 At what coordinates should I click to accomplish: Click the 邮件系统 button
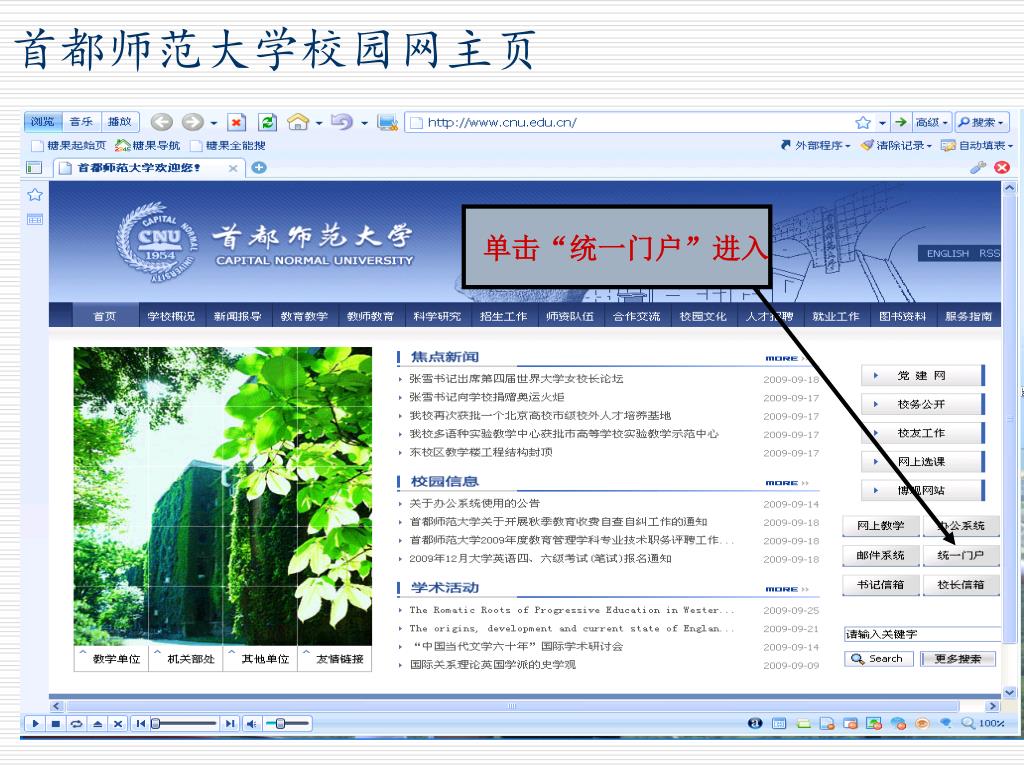(881, 556)
